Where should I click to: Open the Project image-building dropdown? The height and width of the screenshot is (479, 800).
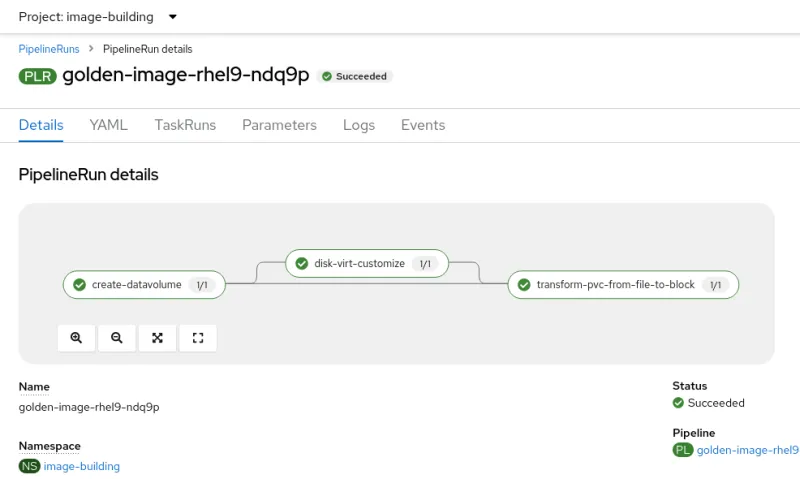click(98, 17)
